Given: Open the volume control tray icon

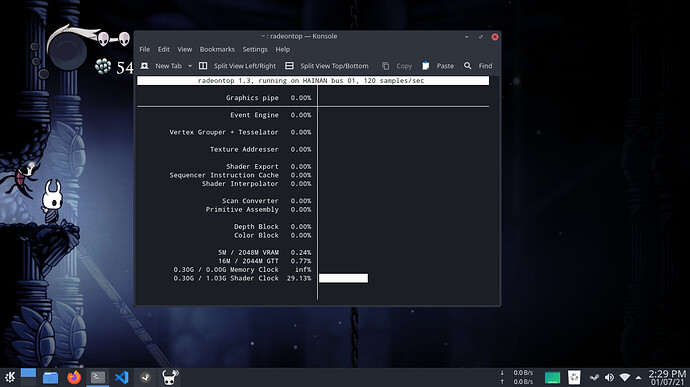Looking at the screenshot, I should (609, 378).
